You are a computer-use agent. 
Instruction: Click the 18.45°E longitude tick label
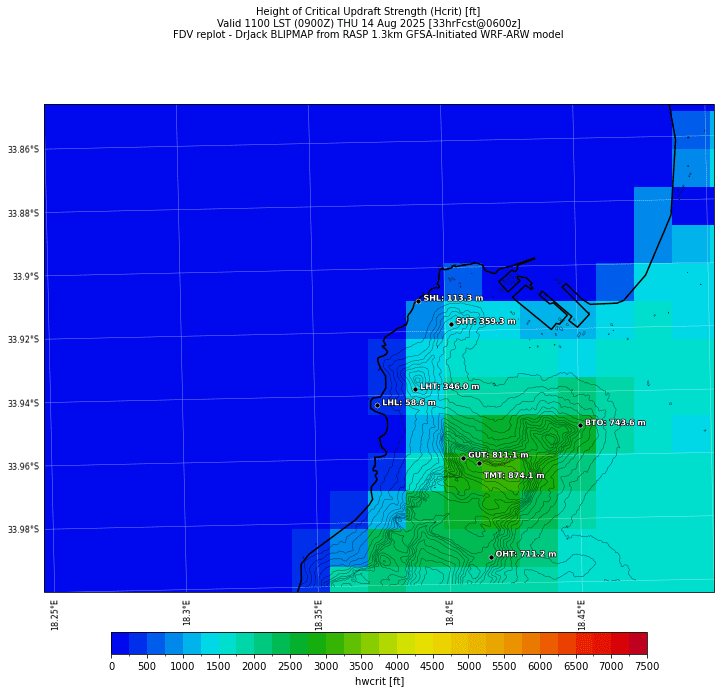point(581,615)
